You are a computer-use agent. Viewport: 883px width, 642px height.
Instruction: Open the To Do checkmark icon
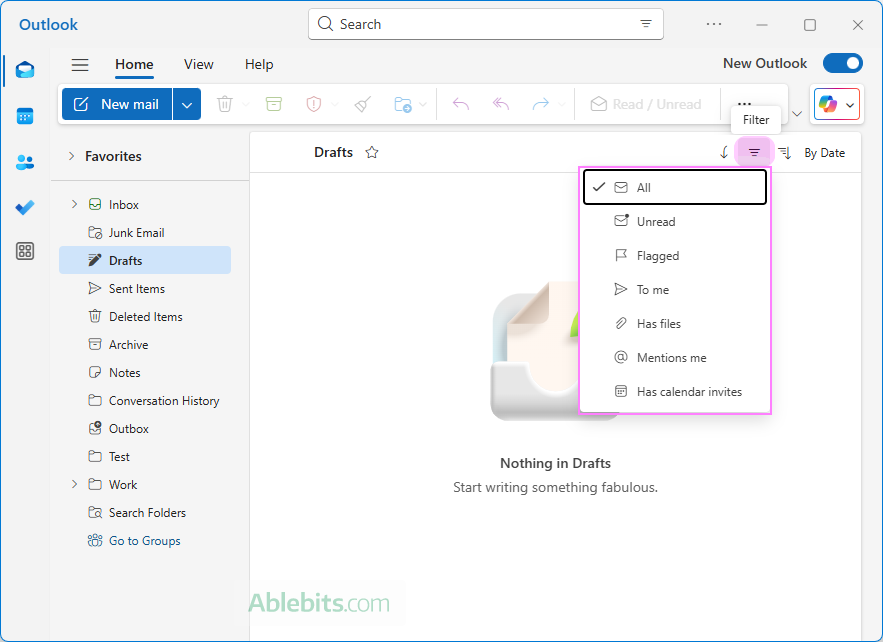pos(25,207)
